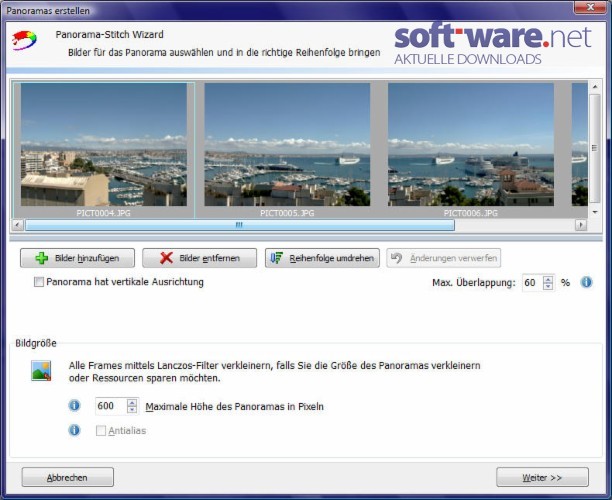
Task: Click the red X icon on Bilder entfernen
Action: 166,258
